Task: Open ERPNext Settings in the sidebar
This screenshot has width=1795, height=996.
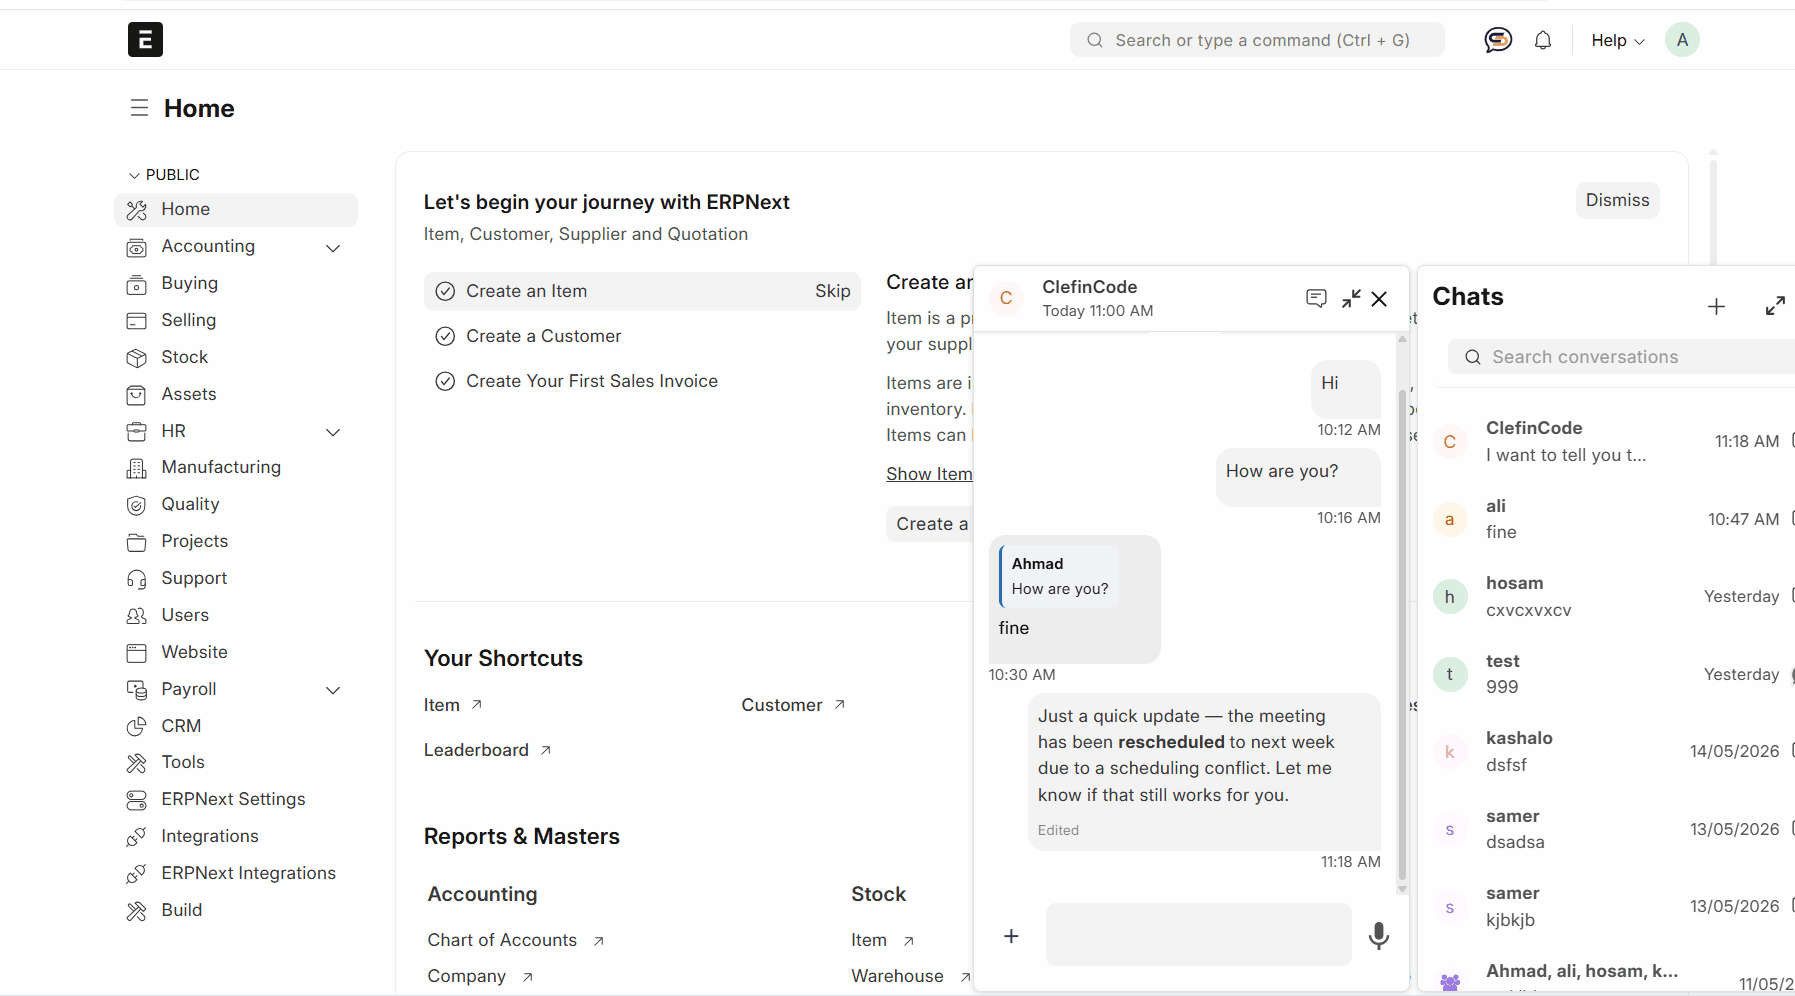Action: (x=236, y=799)
